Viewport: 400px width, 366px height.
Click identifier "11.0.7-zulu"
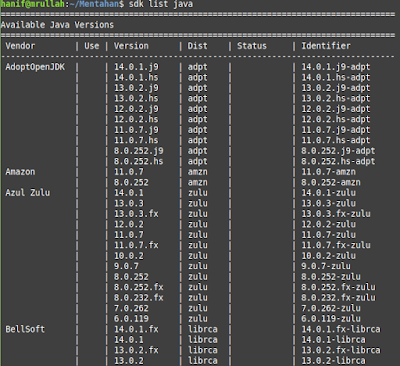tap(328, 235)
